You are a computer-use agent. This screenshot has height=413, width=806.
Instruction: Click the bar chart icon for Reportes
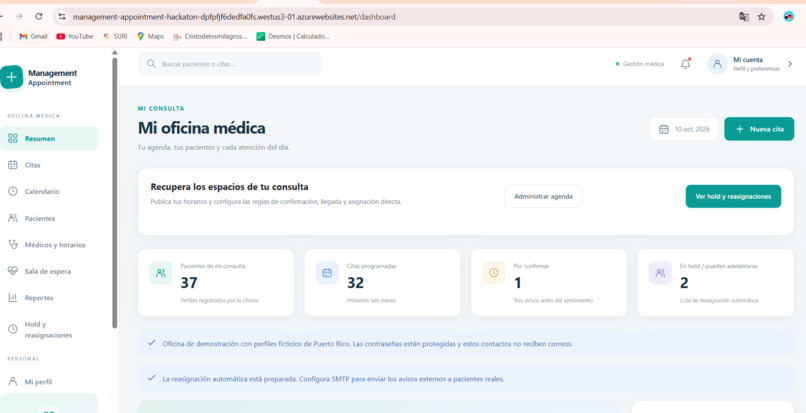pos(13,298)
